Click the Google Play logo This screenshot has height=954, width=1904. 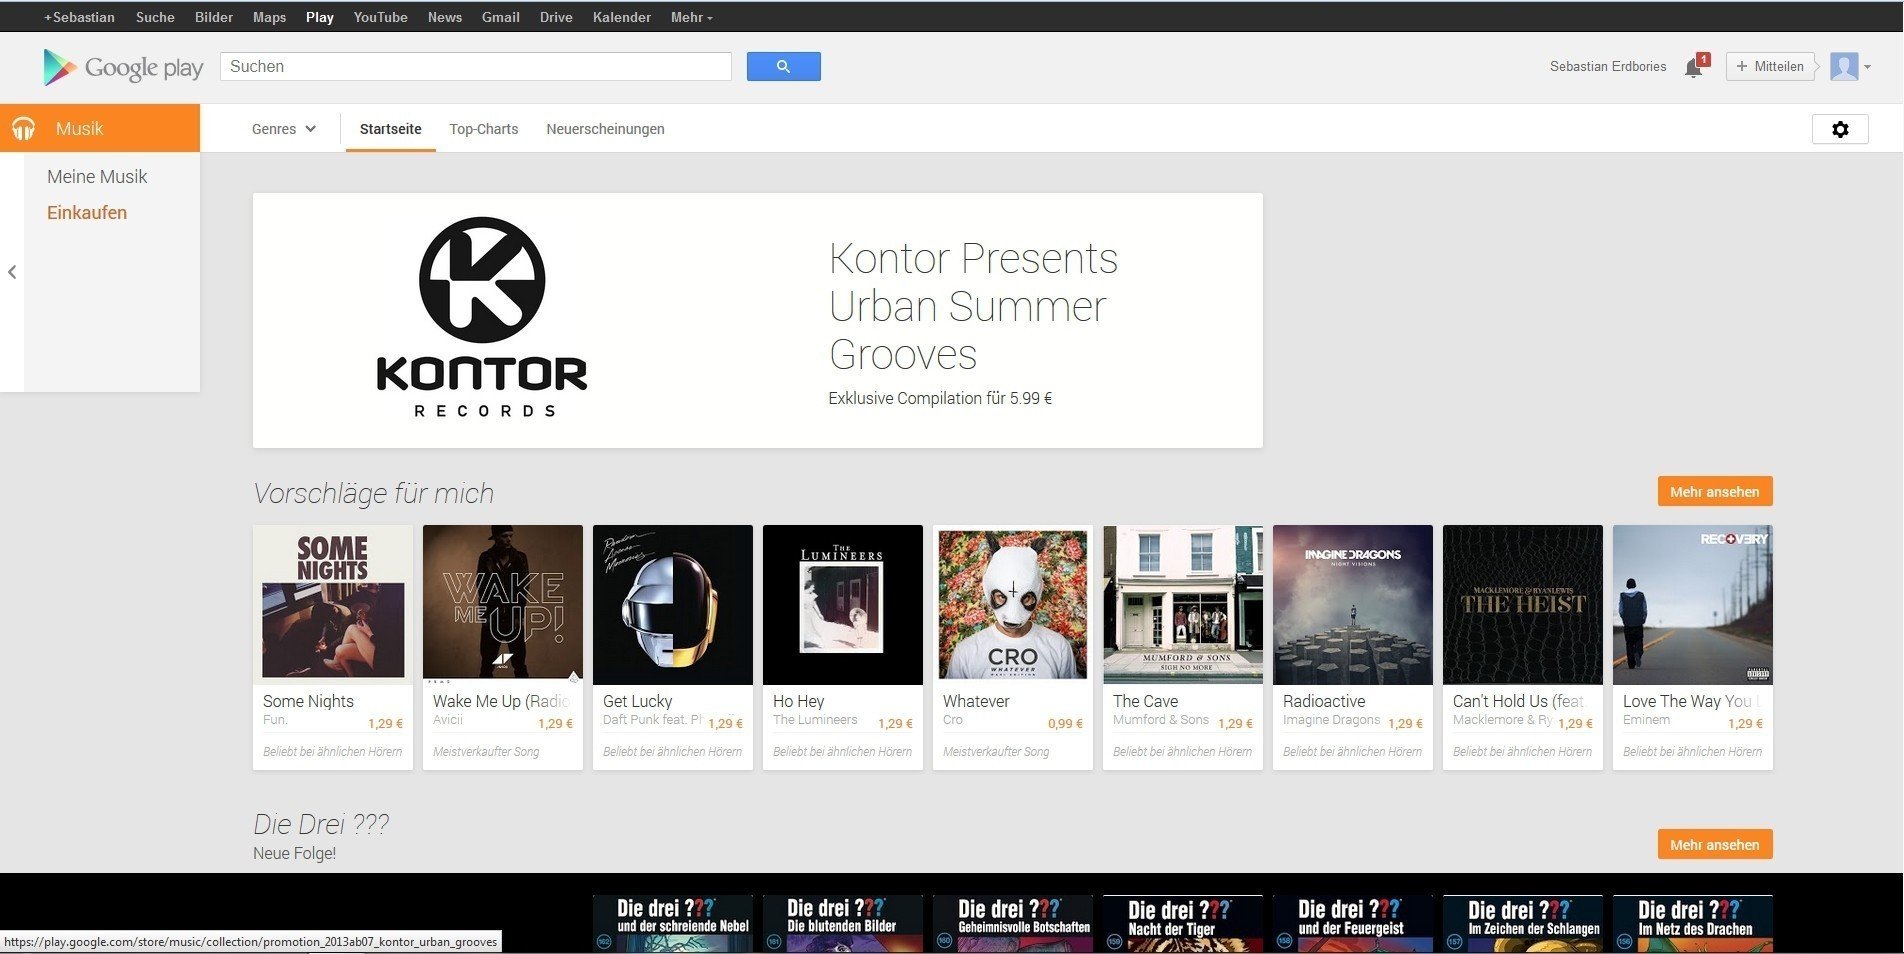123,67
